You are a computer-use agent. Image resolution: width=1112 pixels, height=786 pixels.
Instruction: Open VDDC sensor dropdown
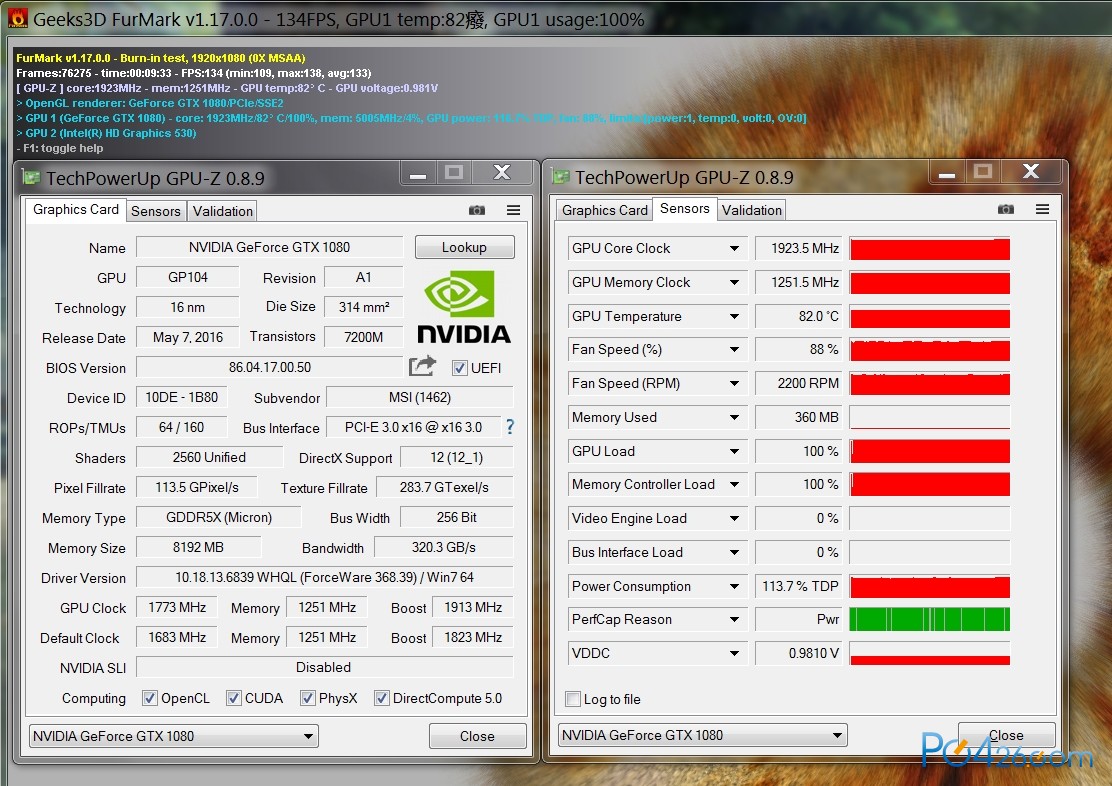[x=734, y=653]
